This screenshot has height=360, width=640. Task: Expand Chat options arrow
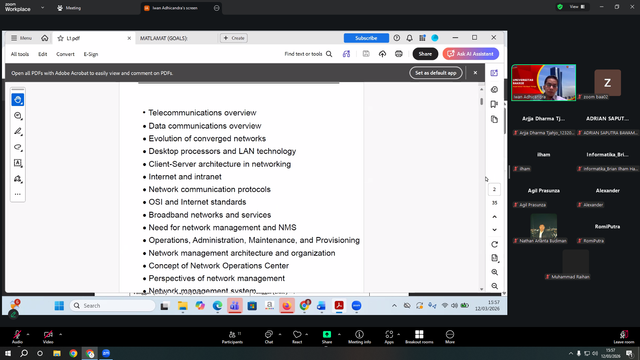coord(280,334)
